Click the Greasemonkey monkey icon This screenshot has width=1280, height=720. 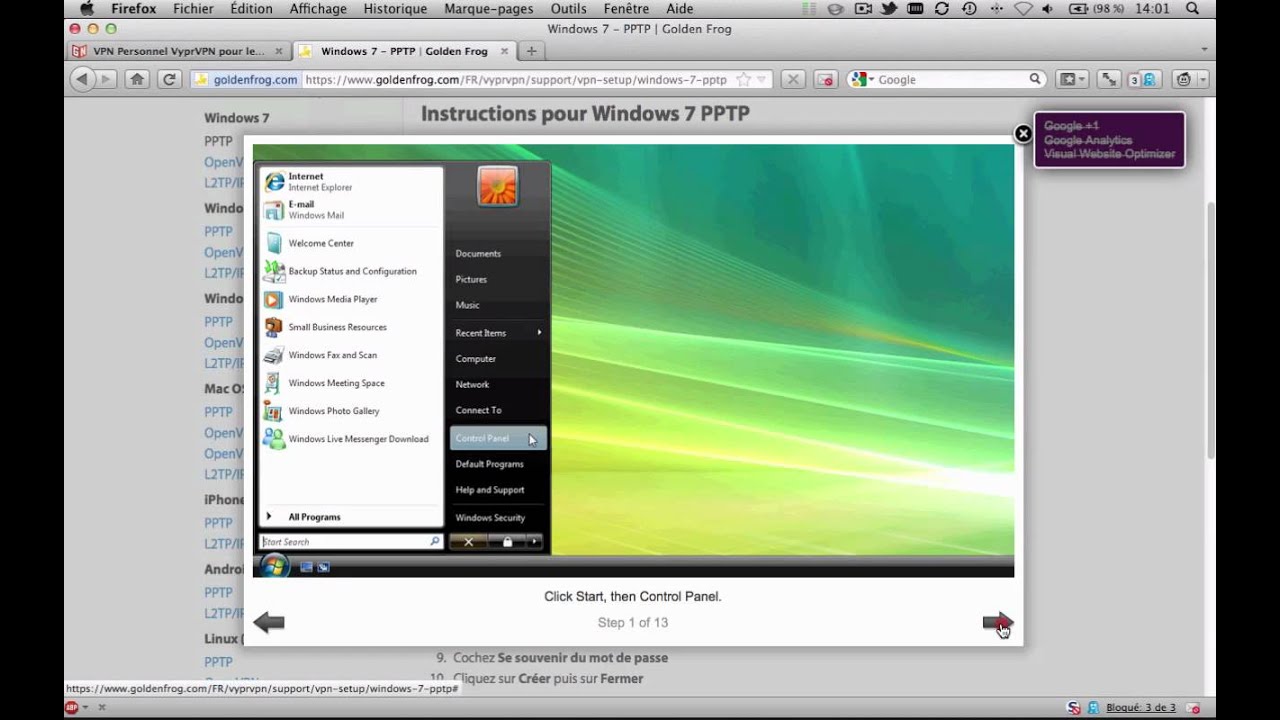click(x=1184, y=79)
